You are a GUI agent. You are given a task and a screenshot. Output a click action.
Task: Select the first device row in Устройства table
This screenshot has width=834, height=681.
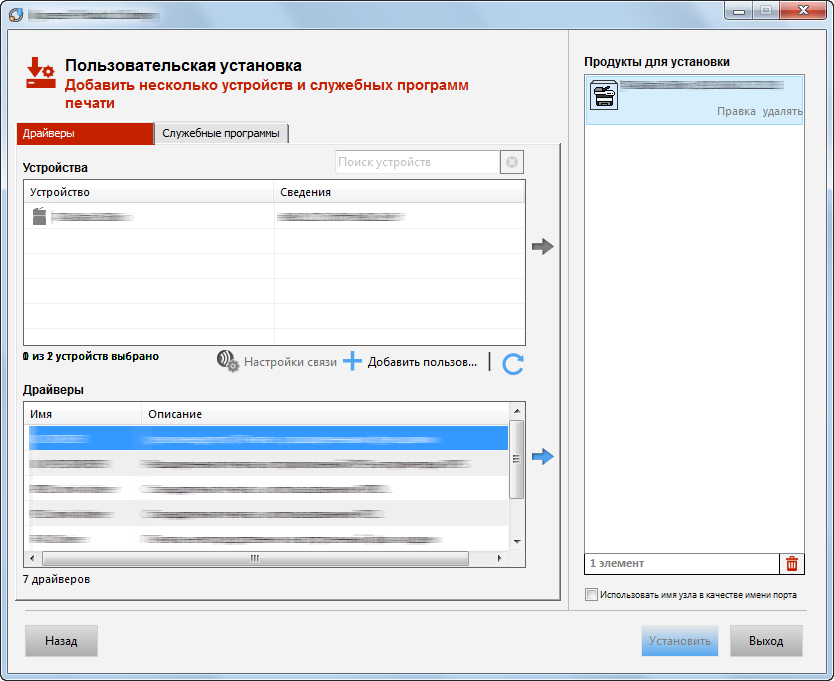tap(274, 217)
